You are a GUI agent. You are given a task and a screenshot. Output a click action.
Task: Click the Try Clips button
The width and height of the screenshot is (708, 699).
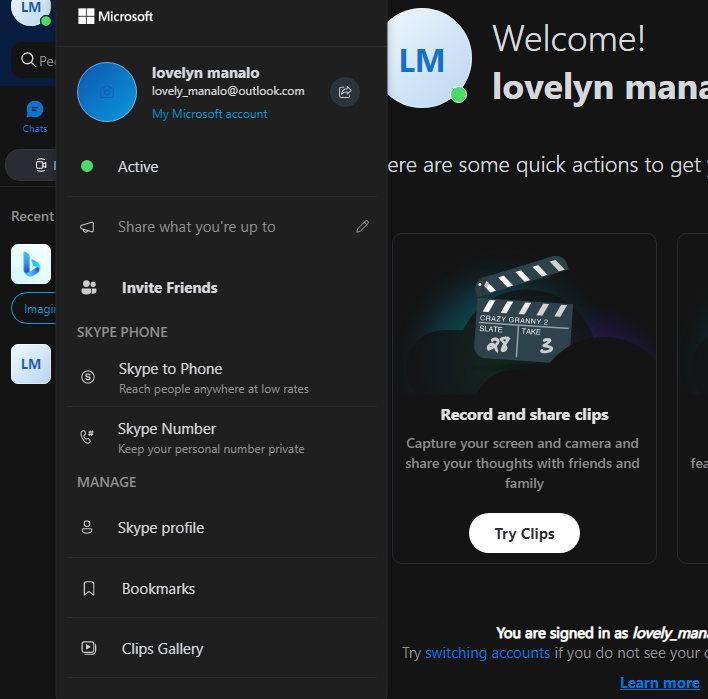524,533
